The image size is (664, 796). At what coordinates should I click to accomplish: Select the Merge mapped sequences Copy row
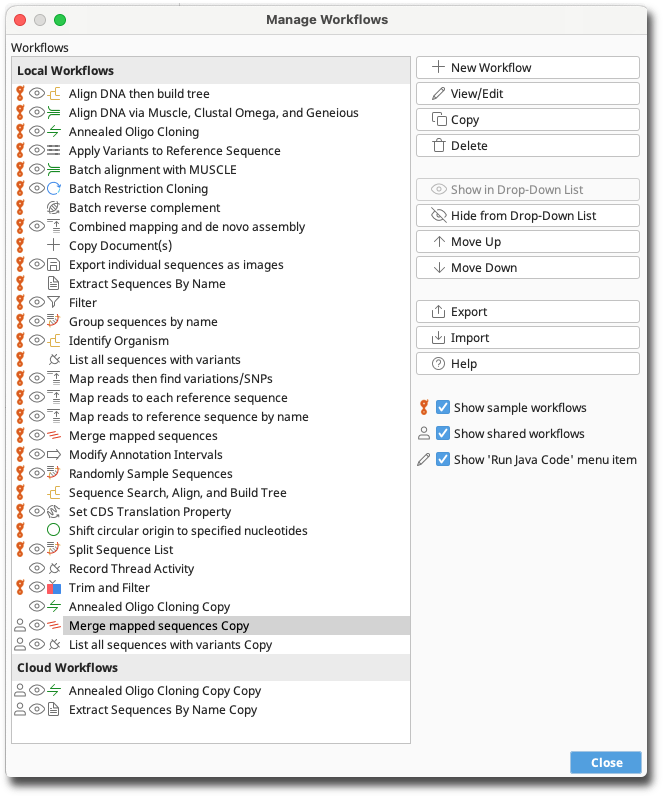(211, 625)
